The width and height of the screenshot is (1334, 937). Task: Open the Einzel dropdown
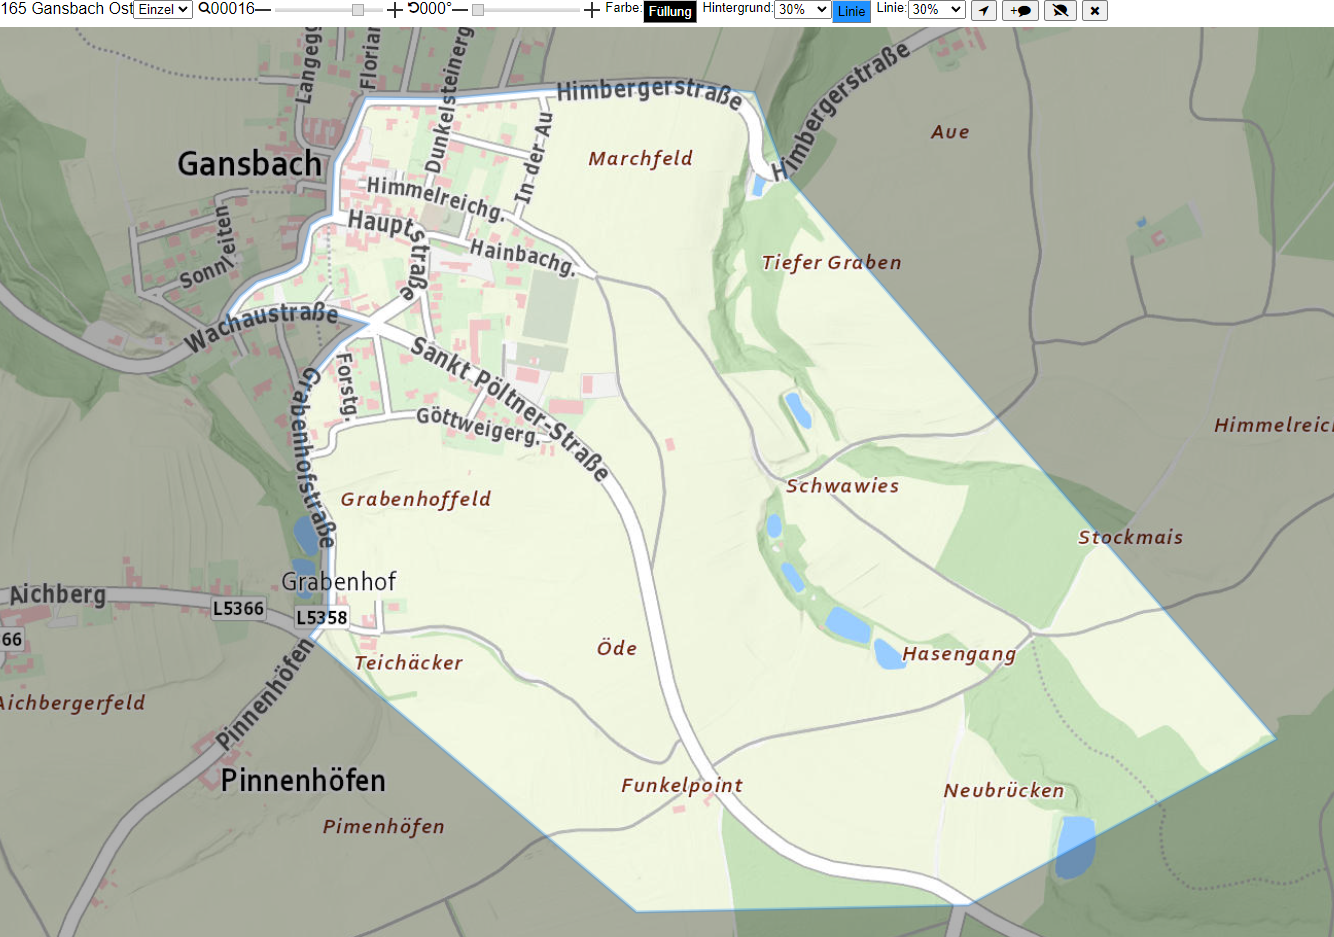click(163, 10)
